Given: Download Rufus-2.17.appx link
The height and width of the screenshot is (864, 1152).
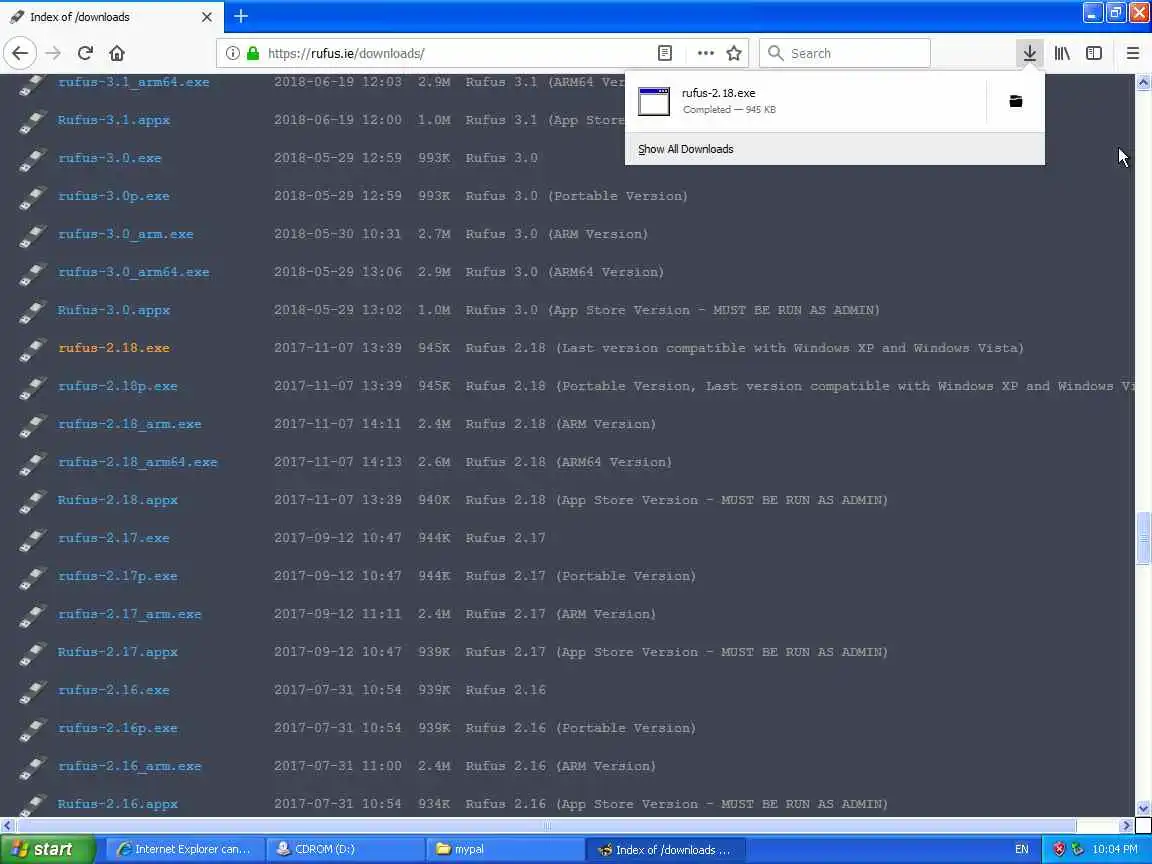Looking at the screenshot, I should (118, 652).
